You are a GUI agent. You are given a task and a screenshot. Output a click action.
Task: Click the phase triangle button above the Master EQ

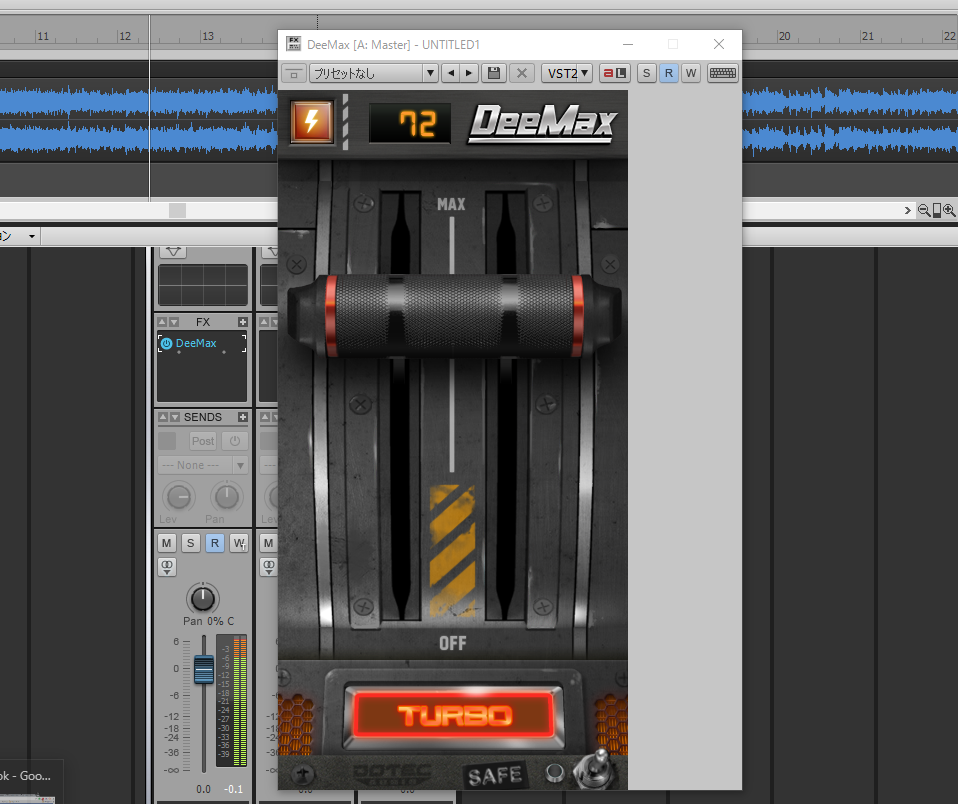(x=173, y=252)
